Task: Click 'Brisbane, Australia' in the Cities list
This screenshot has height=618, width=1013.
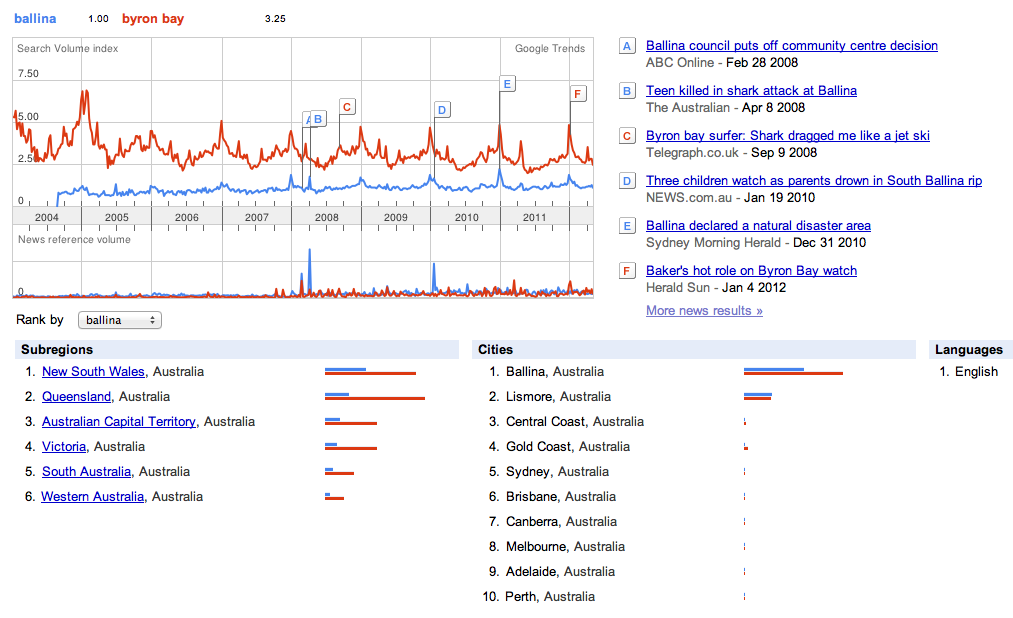Action: click(x=561, y=497)
